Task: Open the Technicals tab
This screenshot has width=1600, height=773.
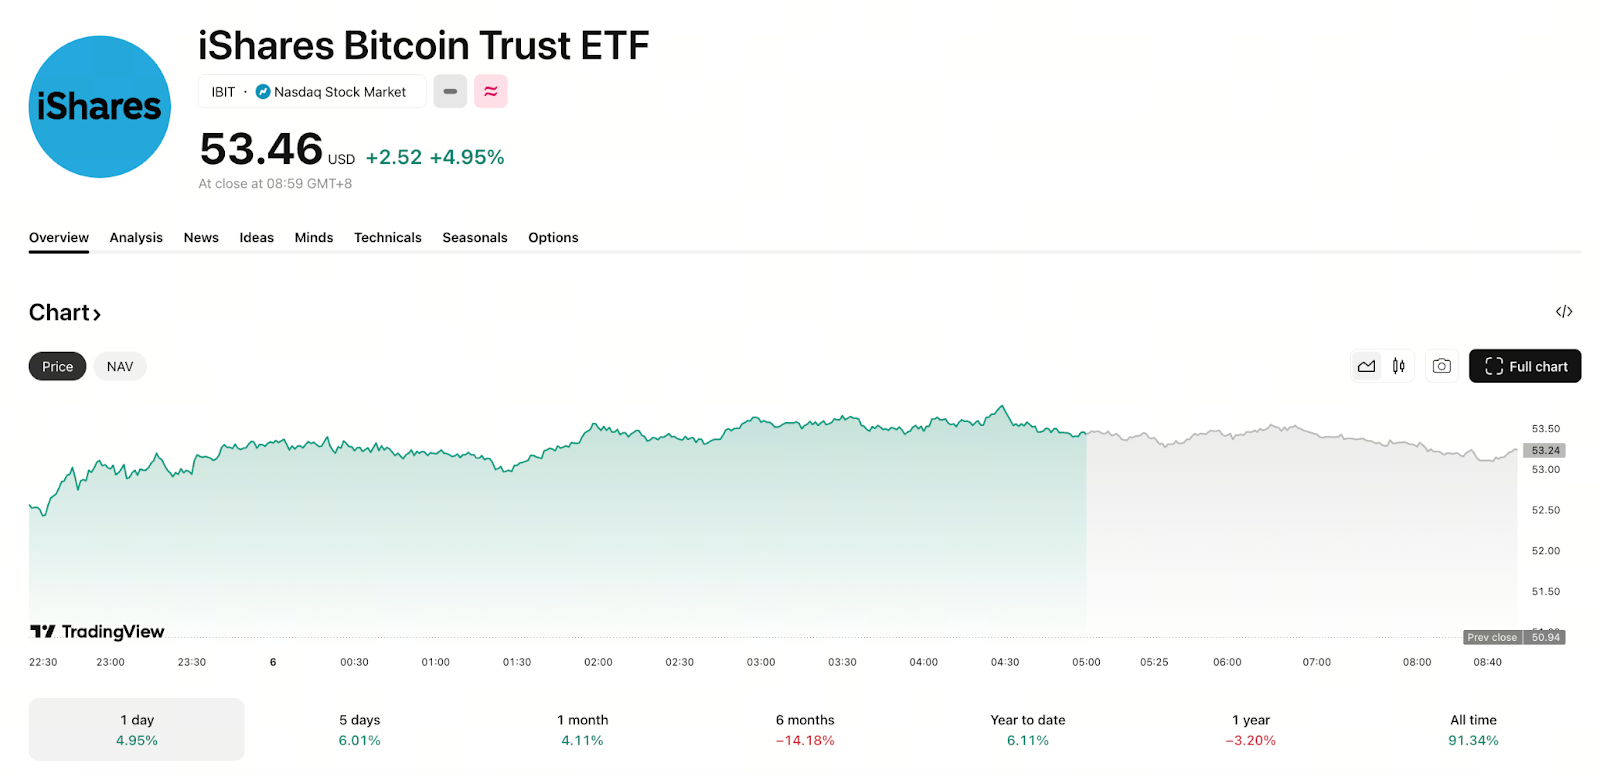Action: pyautogui.click(x=387, y=237)
